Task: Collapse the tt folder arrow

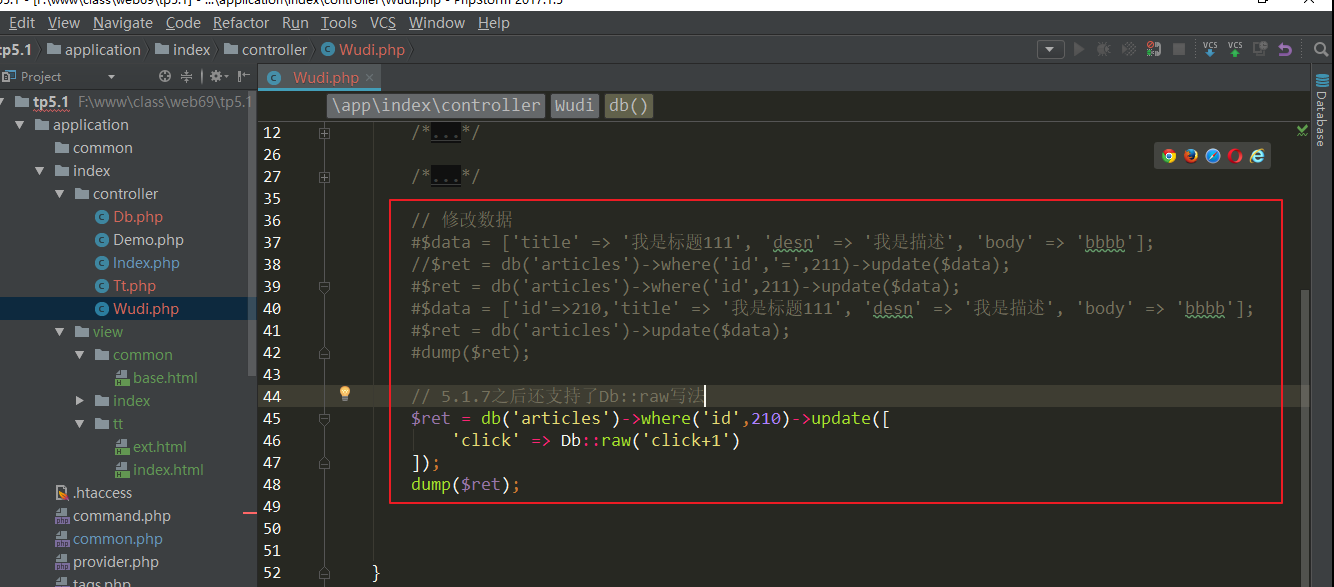Action: pyautogui.click(x=80, y=424)
